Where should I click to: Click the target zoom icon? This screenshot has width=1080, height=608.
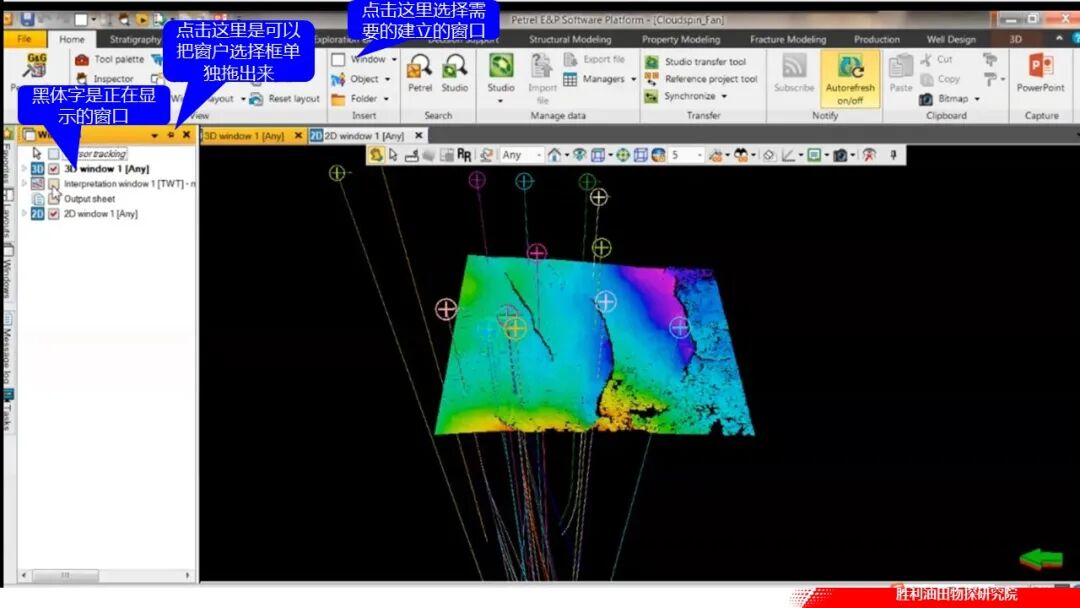click(x=623, y=155)
